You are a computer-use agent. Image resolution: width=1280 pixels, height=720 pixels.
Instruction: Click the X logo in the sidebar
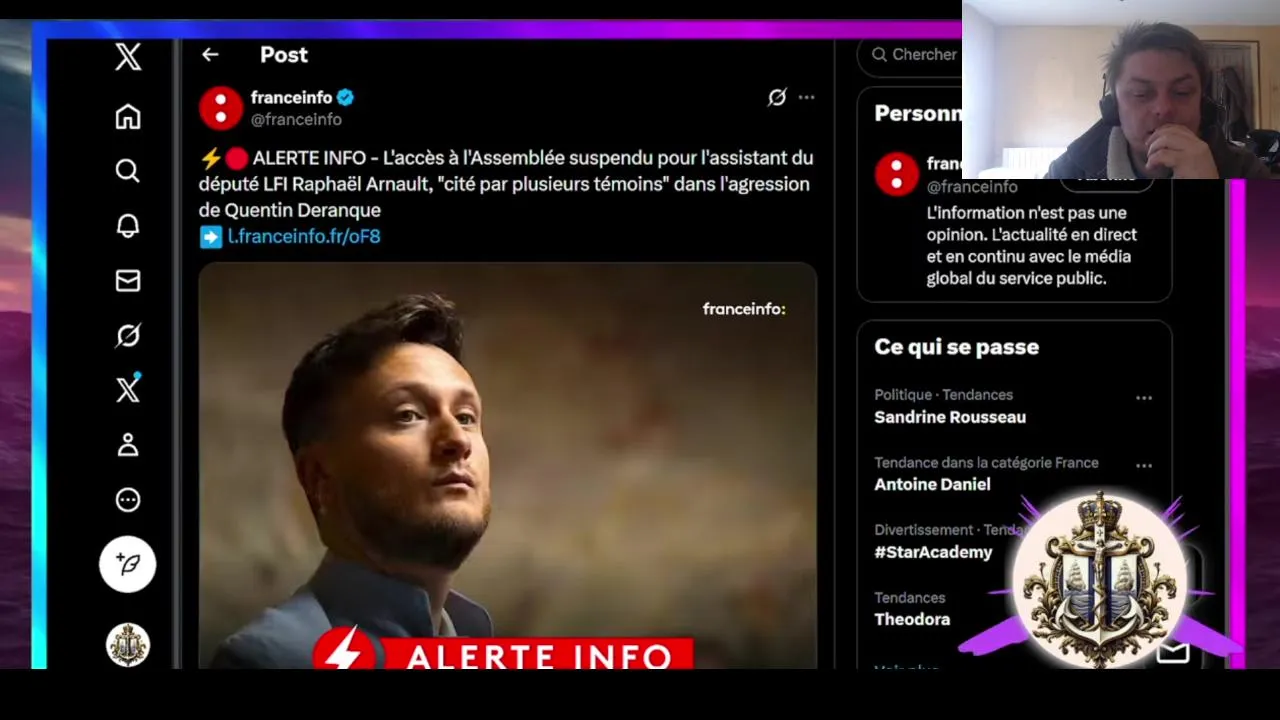pos(128,56)
